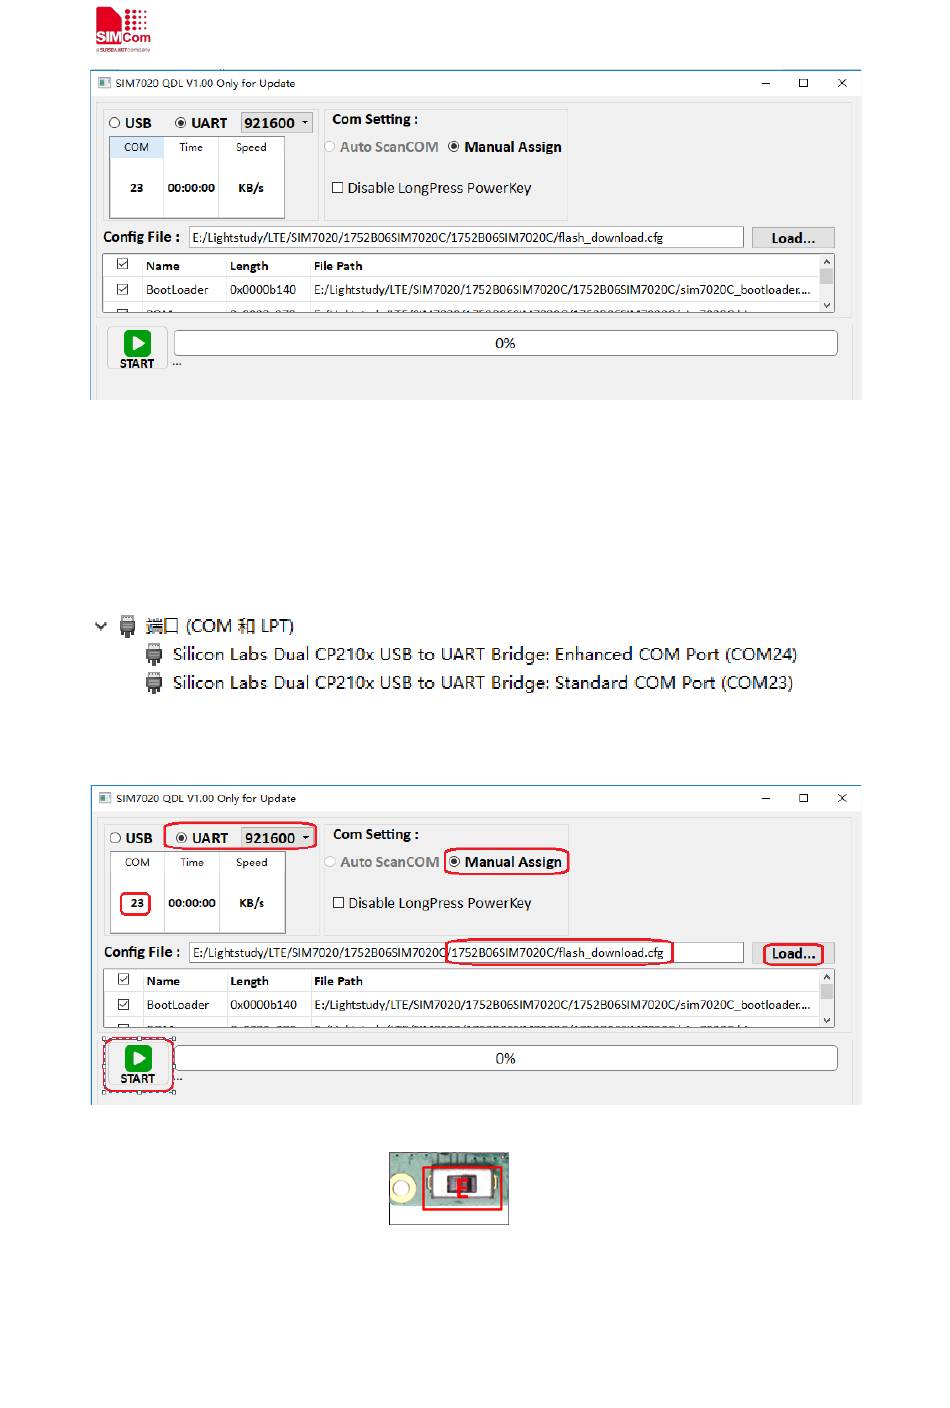This screenshot has width=950, height=1408.
Task: Click the 0% progress bar in the upper window
Action: point(505,343)
